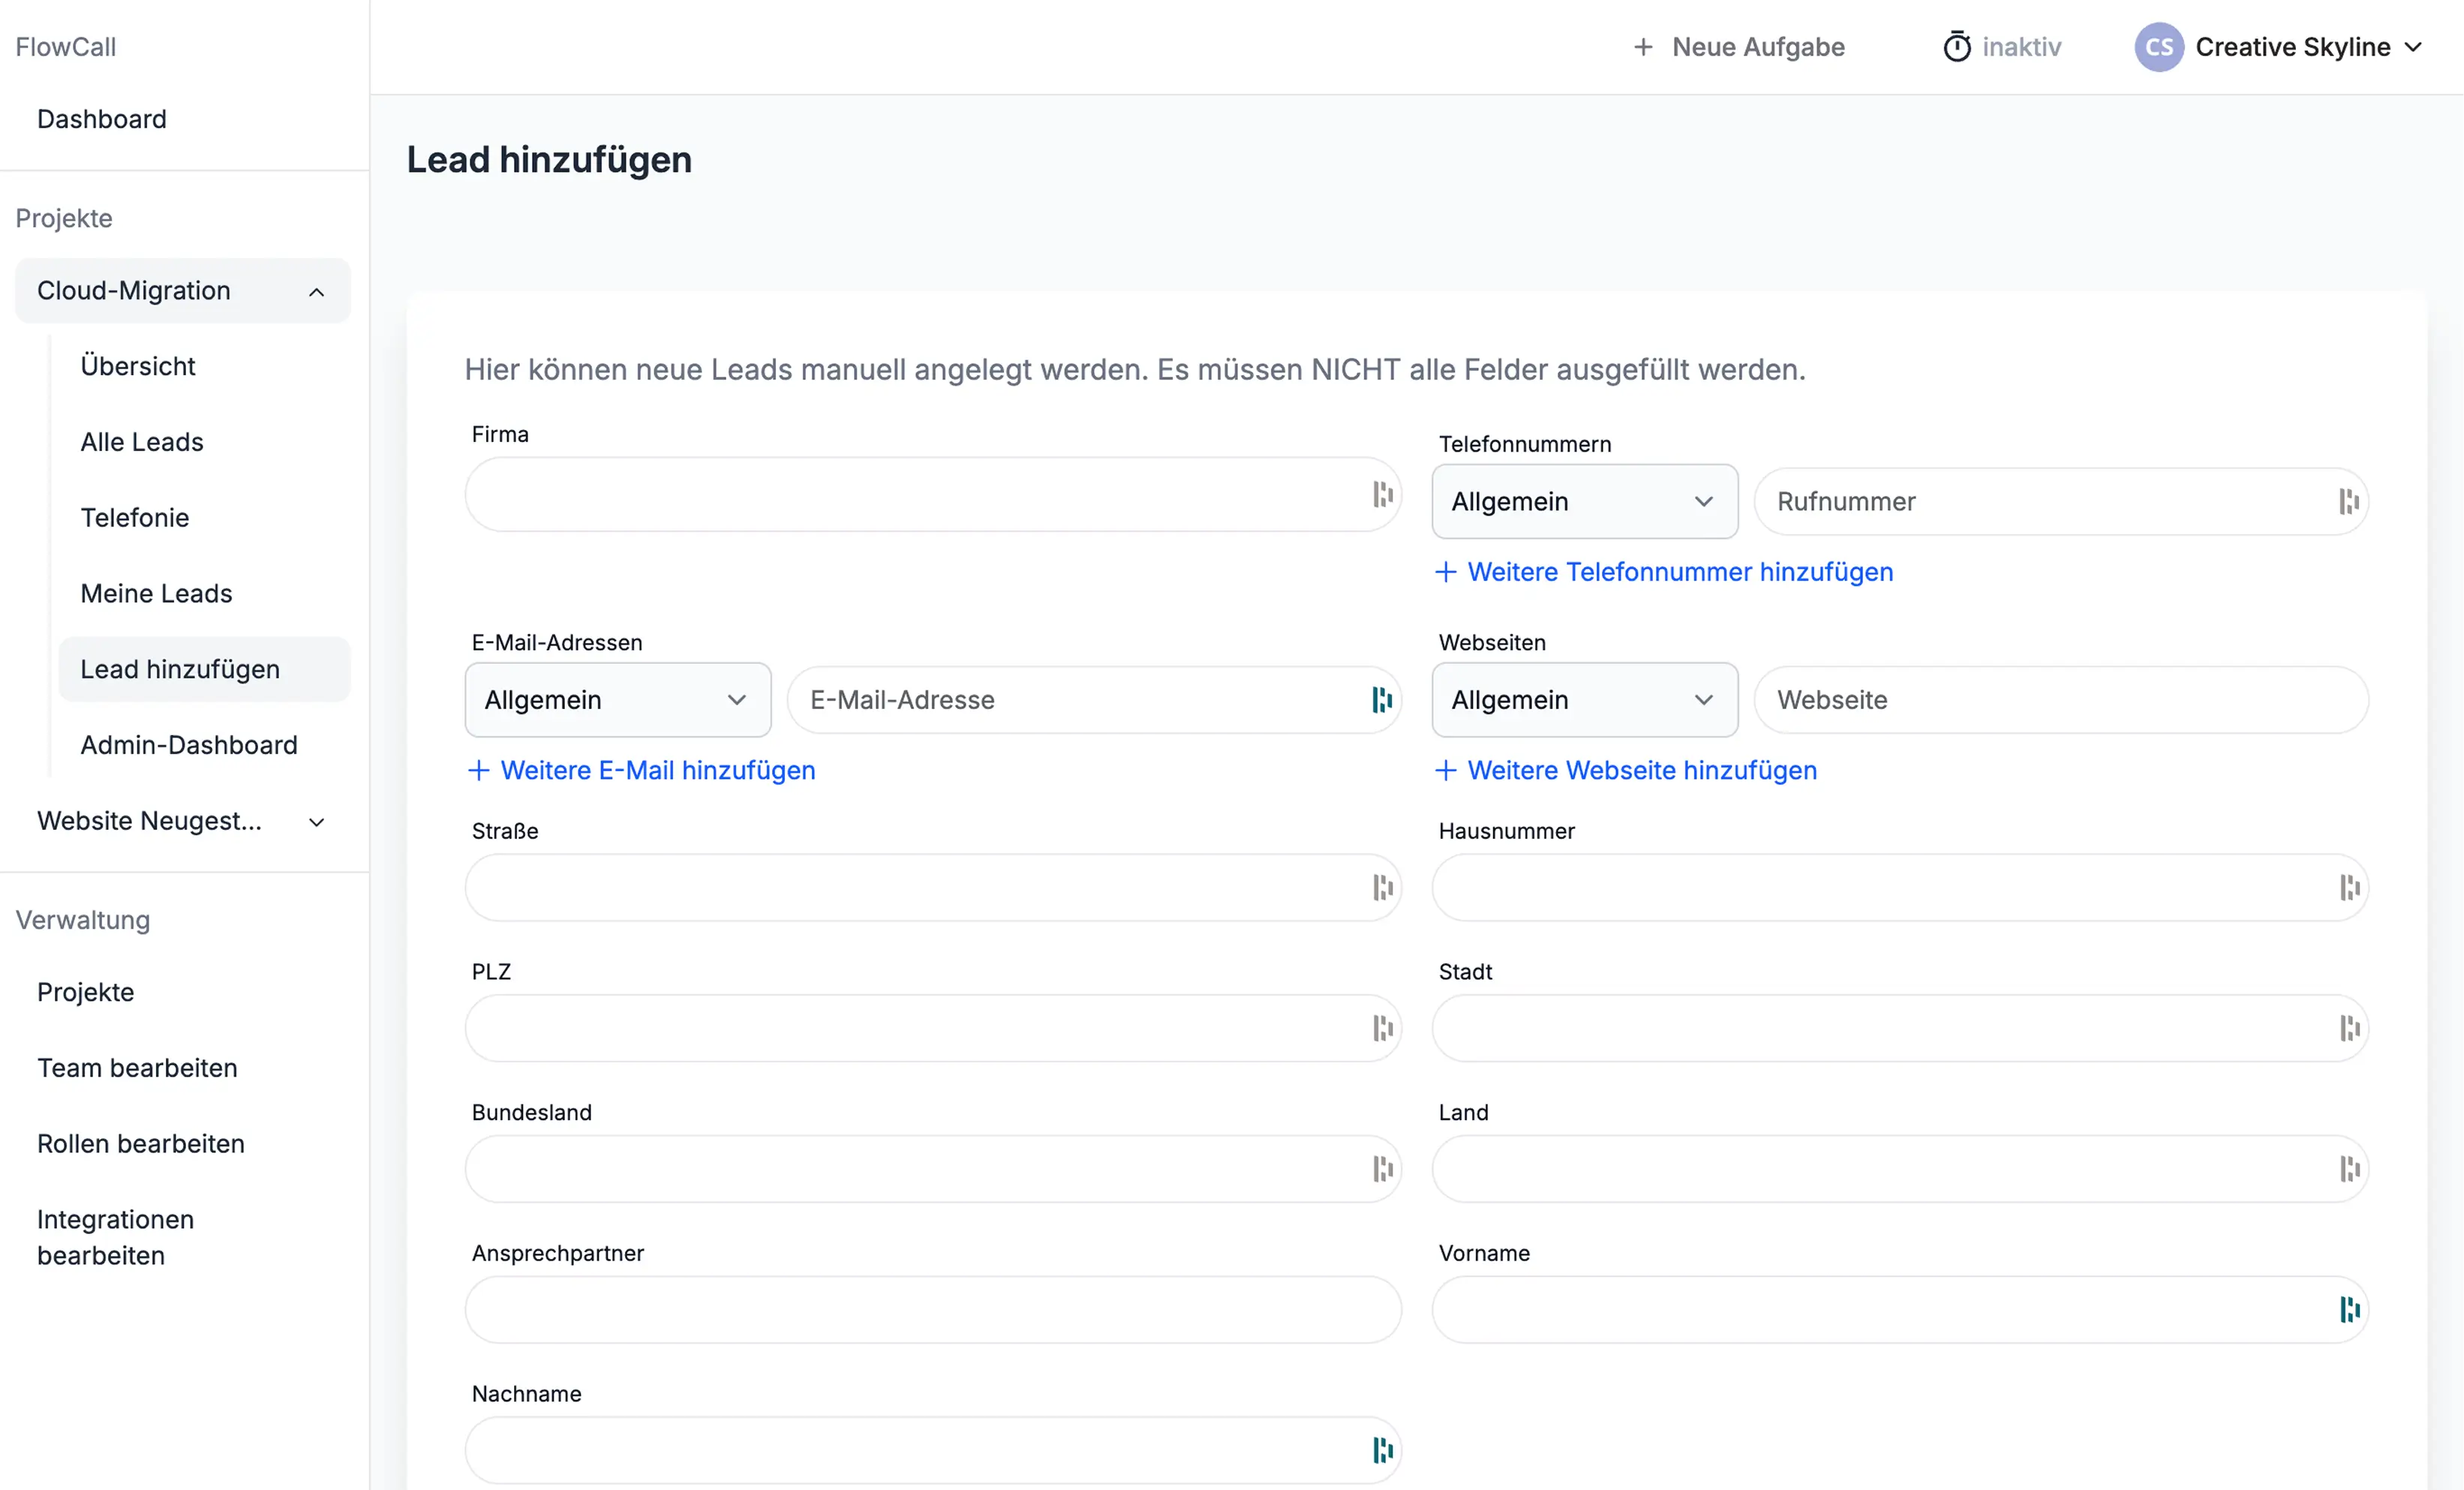Go to Admin-Dashboard menu item
The width and height of the screenshot is (2464, 1490).
pyautogui.click(x=189, y=745)
